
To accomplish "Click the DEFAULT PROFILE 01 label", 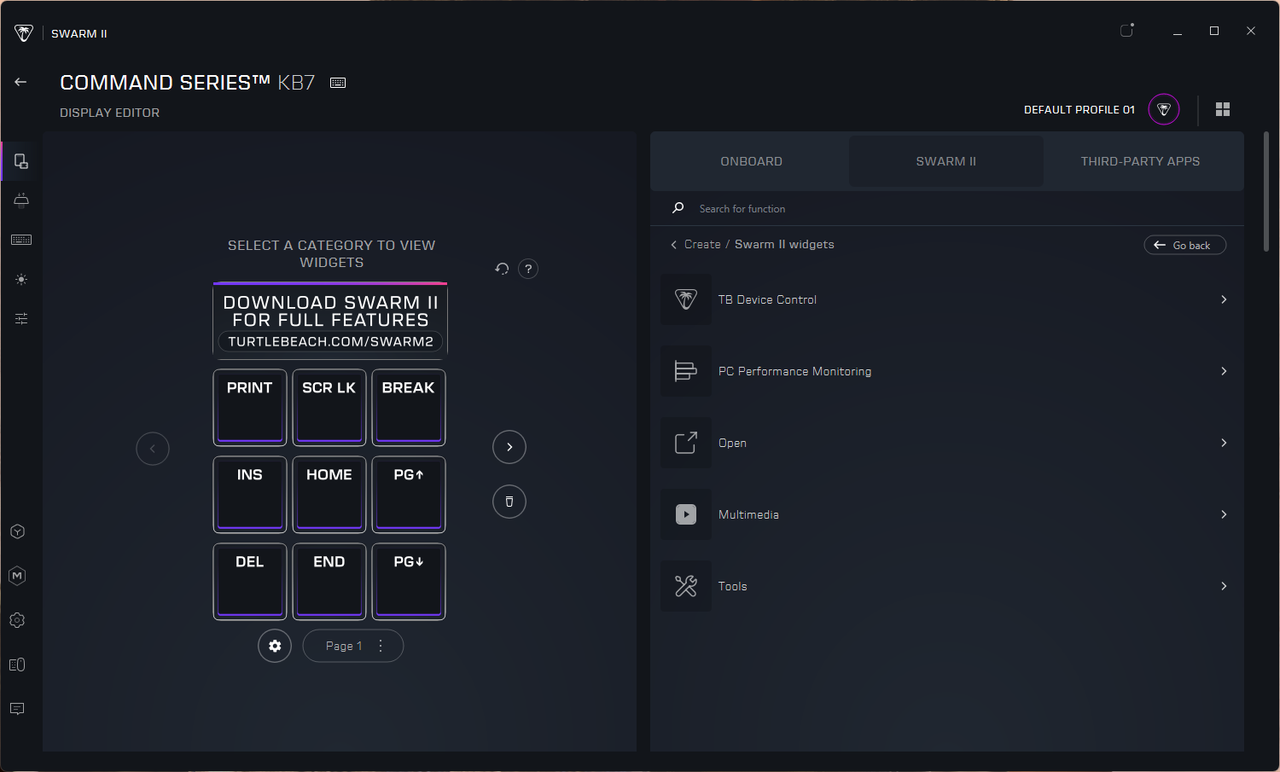I will pyautogui.click(x=1079, y=110).
